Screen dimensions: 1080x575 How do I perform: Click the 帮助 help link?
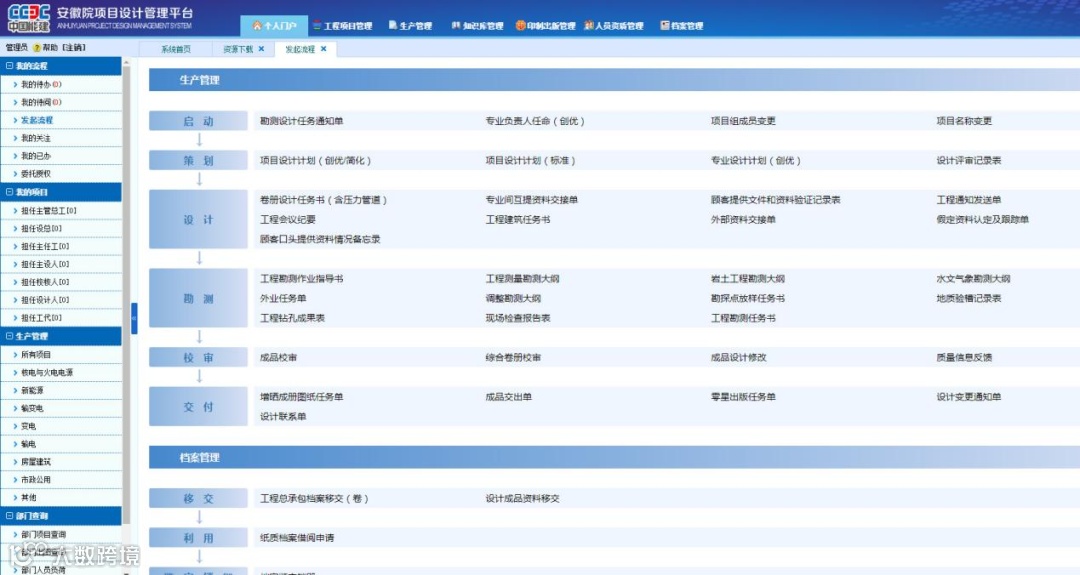pyautogui.click(x=50, y=48)
